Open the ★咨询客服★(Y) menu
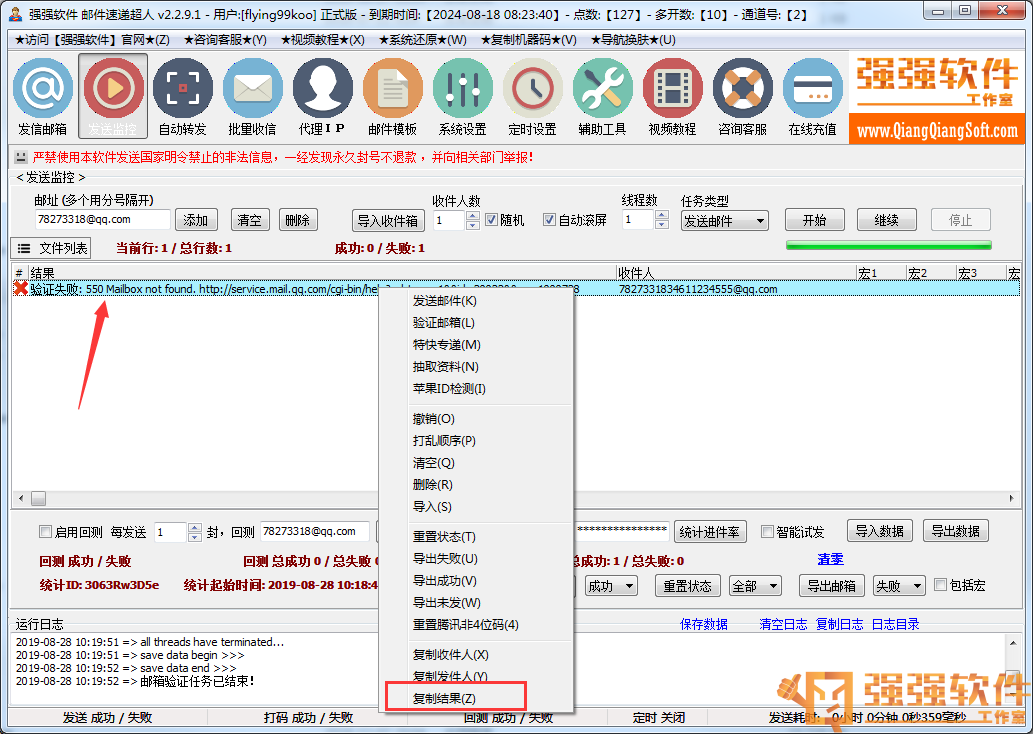 click(225, 40)
